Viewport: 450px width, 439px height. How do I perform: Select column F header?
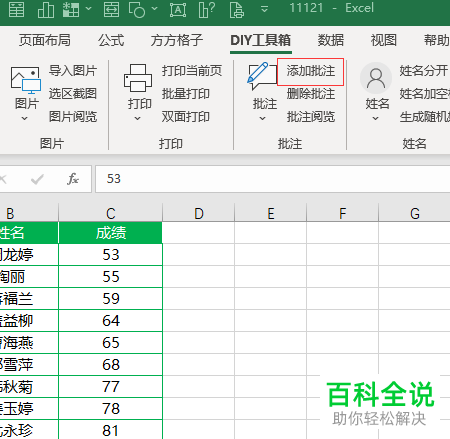click(x=343, y=213)
